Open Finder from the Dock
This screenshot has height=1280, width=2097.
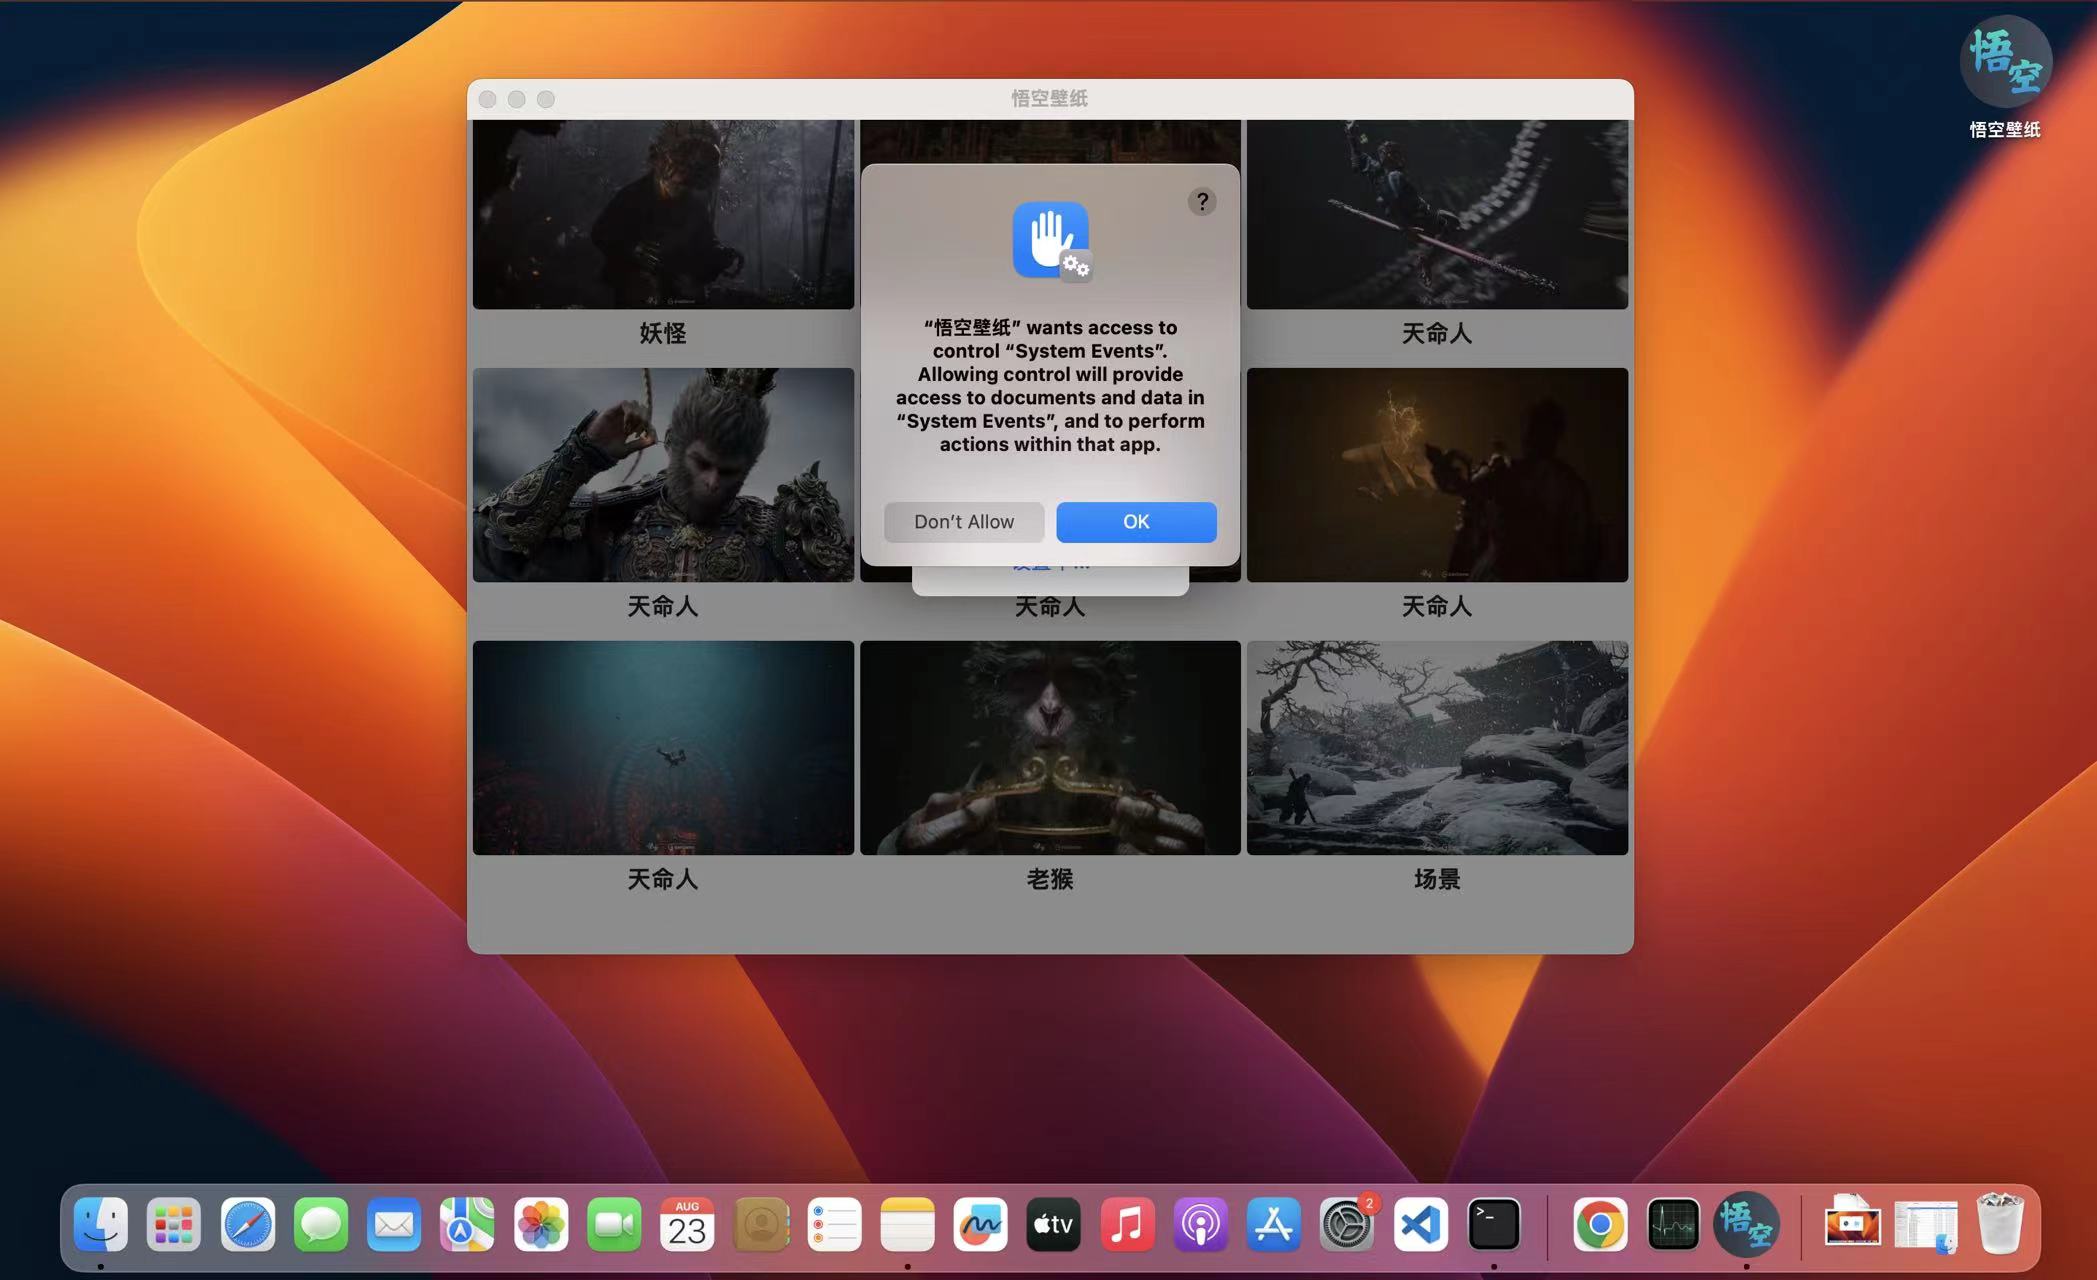coord(101,1225)
